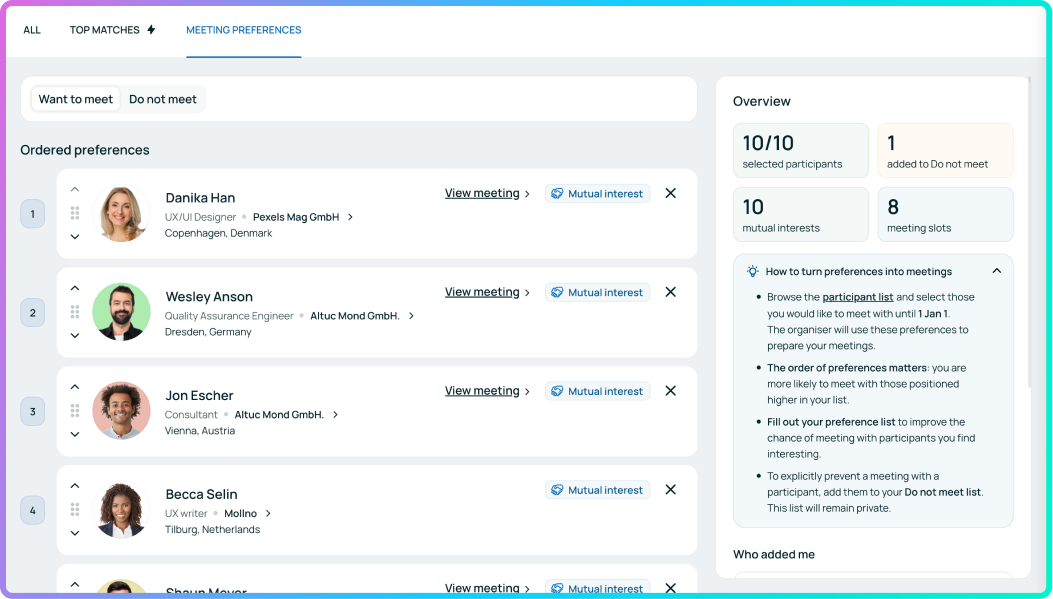Click the name Becca Selin

click(201, 494)
